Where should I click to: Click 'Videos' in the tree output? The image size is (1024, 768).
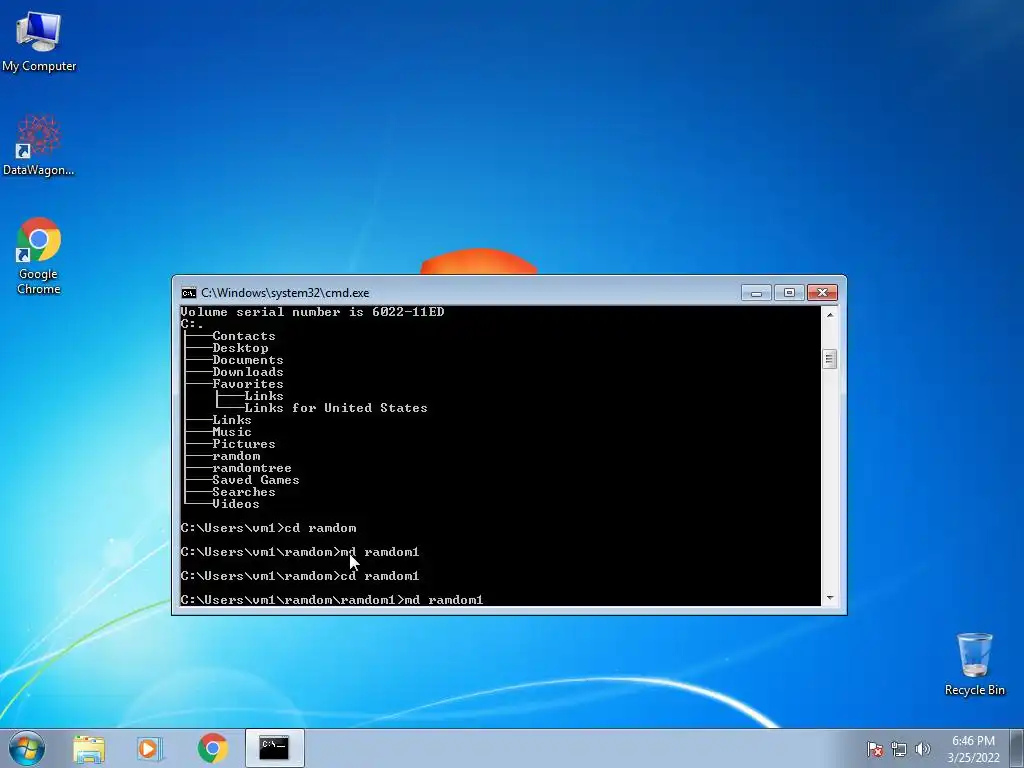(236, 504)
